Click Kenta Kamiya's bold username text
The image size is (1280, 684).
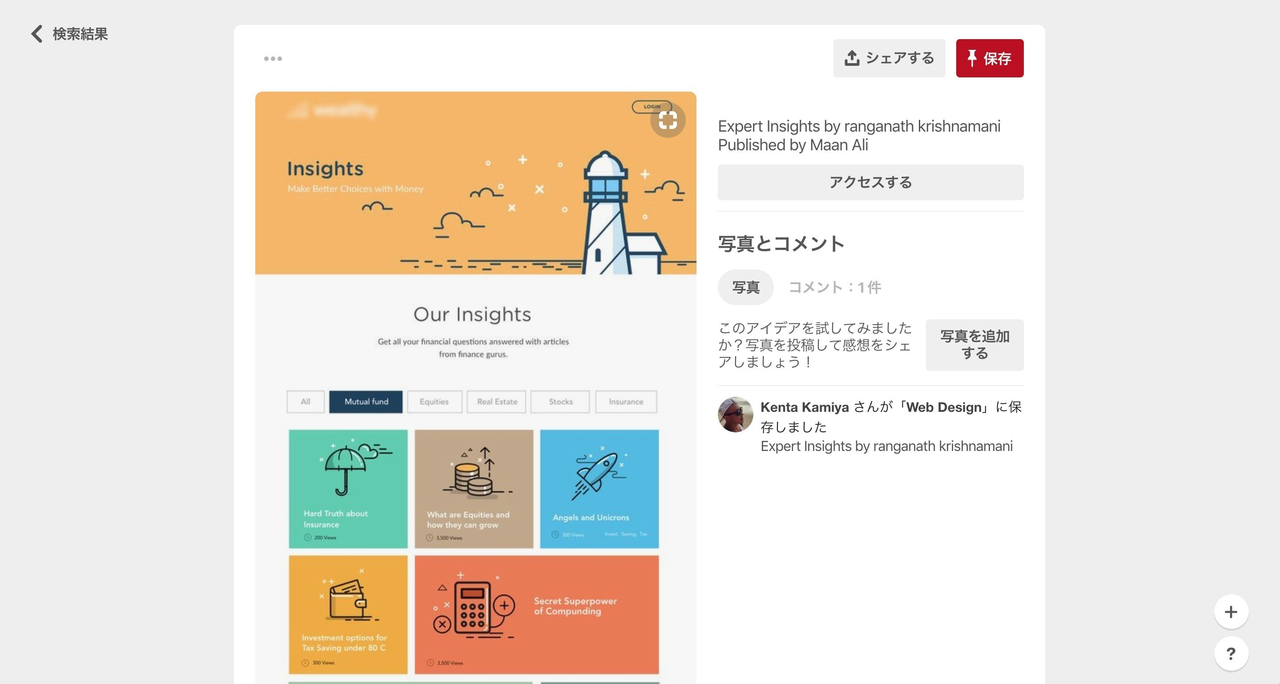[x=803, y=406]
